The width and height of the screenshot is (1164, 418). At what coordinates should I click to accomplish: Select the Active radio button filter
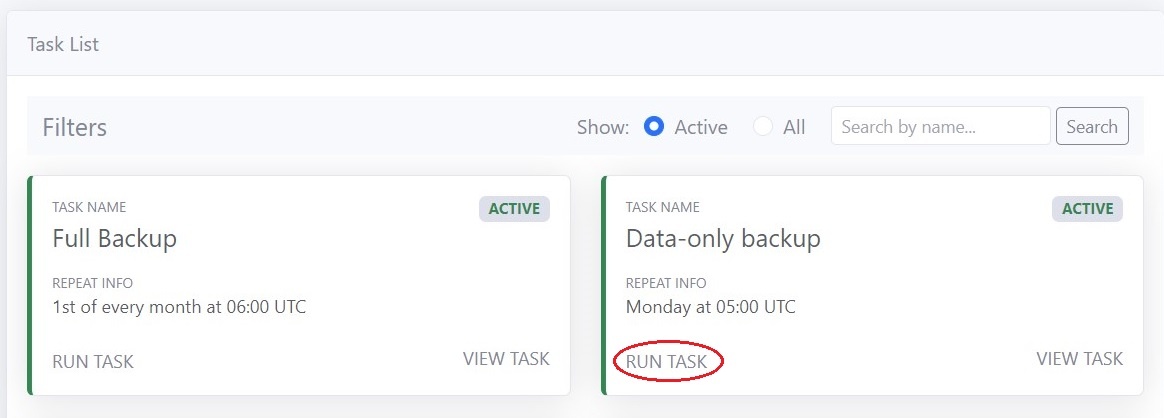tap(655, 127)
